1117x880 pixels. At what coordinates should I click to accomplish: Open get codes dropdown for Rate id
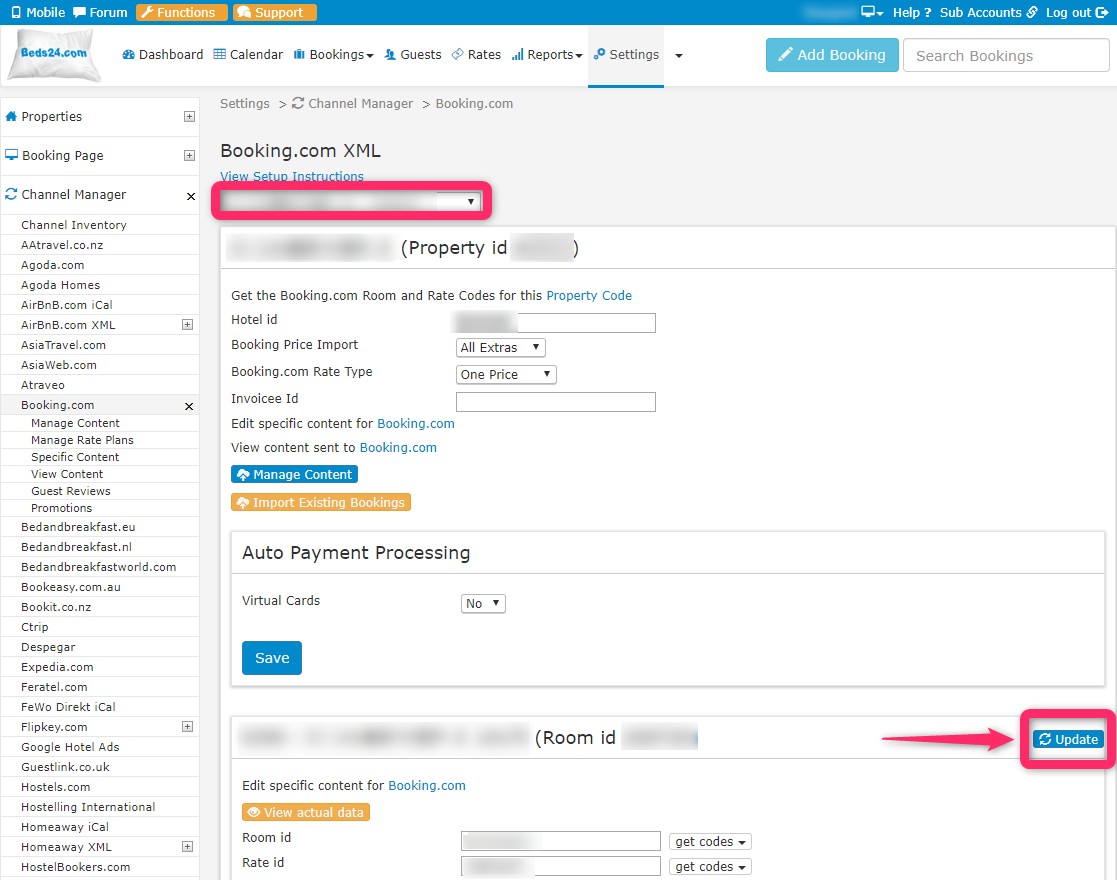tap(710, 866)
